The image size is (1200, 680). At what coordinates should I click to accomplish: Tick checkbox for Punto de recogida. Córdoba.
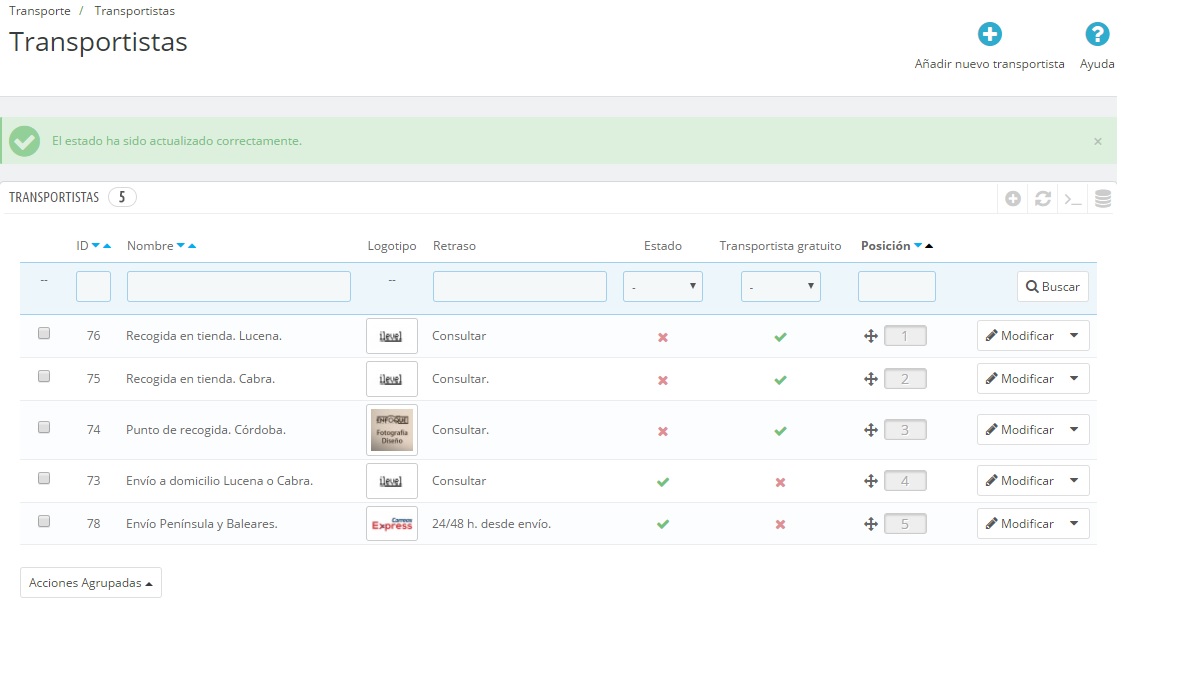tap(44, 427)
